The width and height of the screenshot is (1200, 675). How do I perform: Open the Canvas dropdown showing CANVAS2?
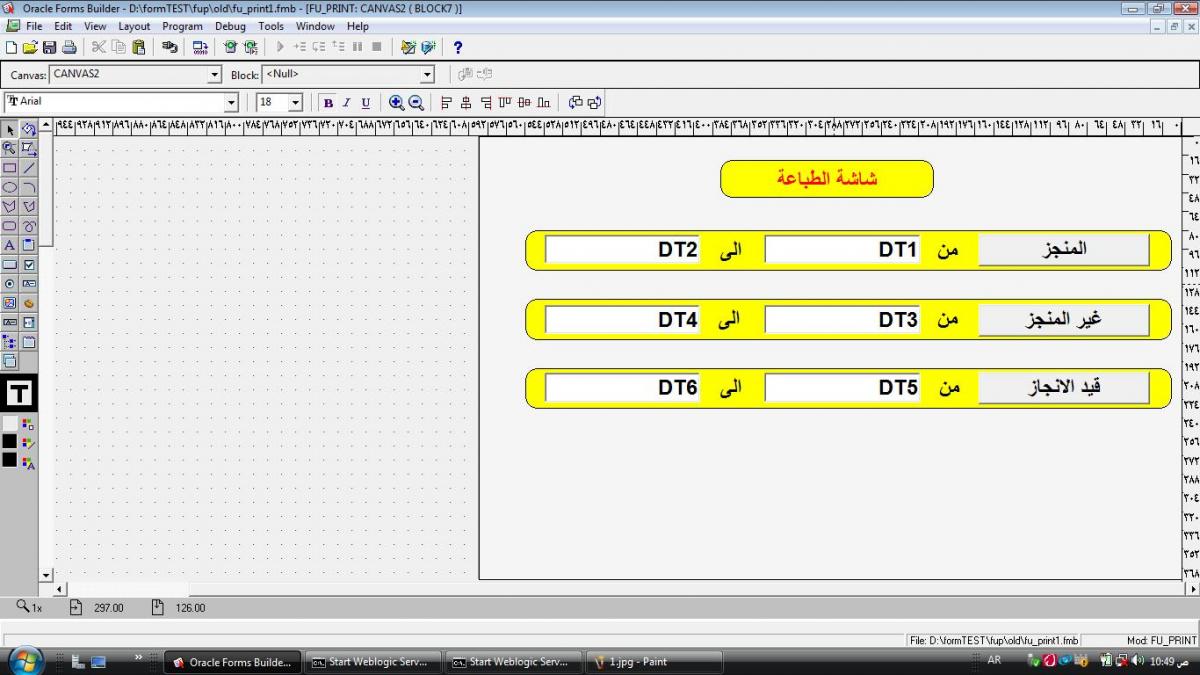(214, 75)
